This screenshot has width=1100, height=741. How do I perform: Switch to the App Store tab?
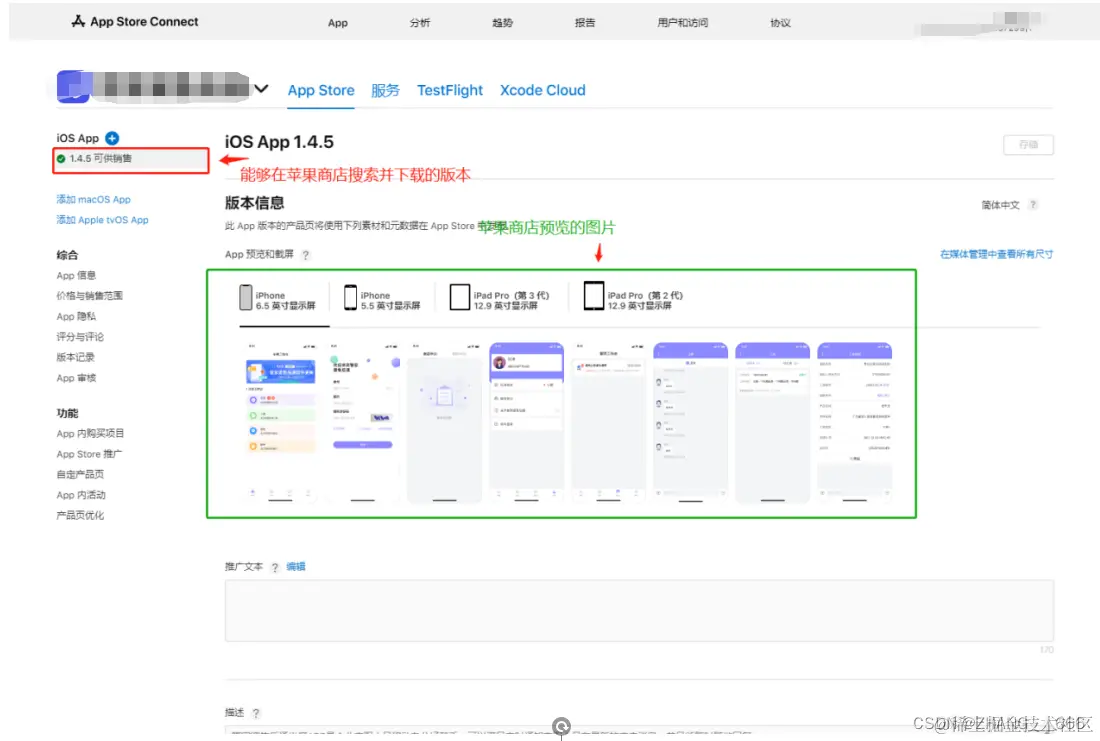[x=321, y=91]
